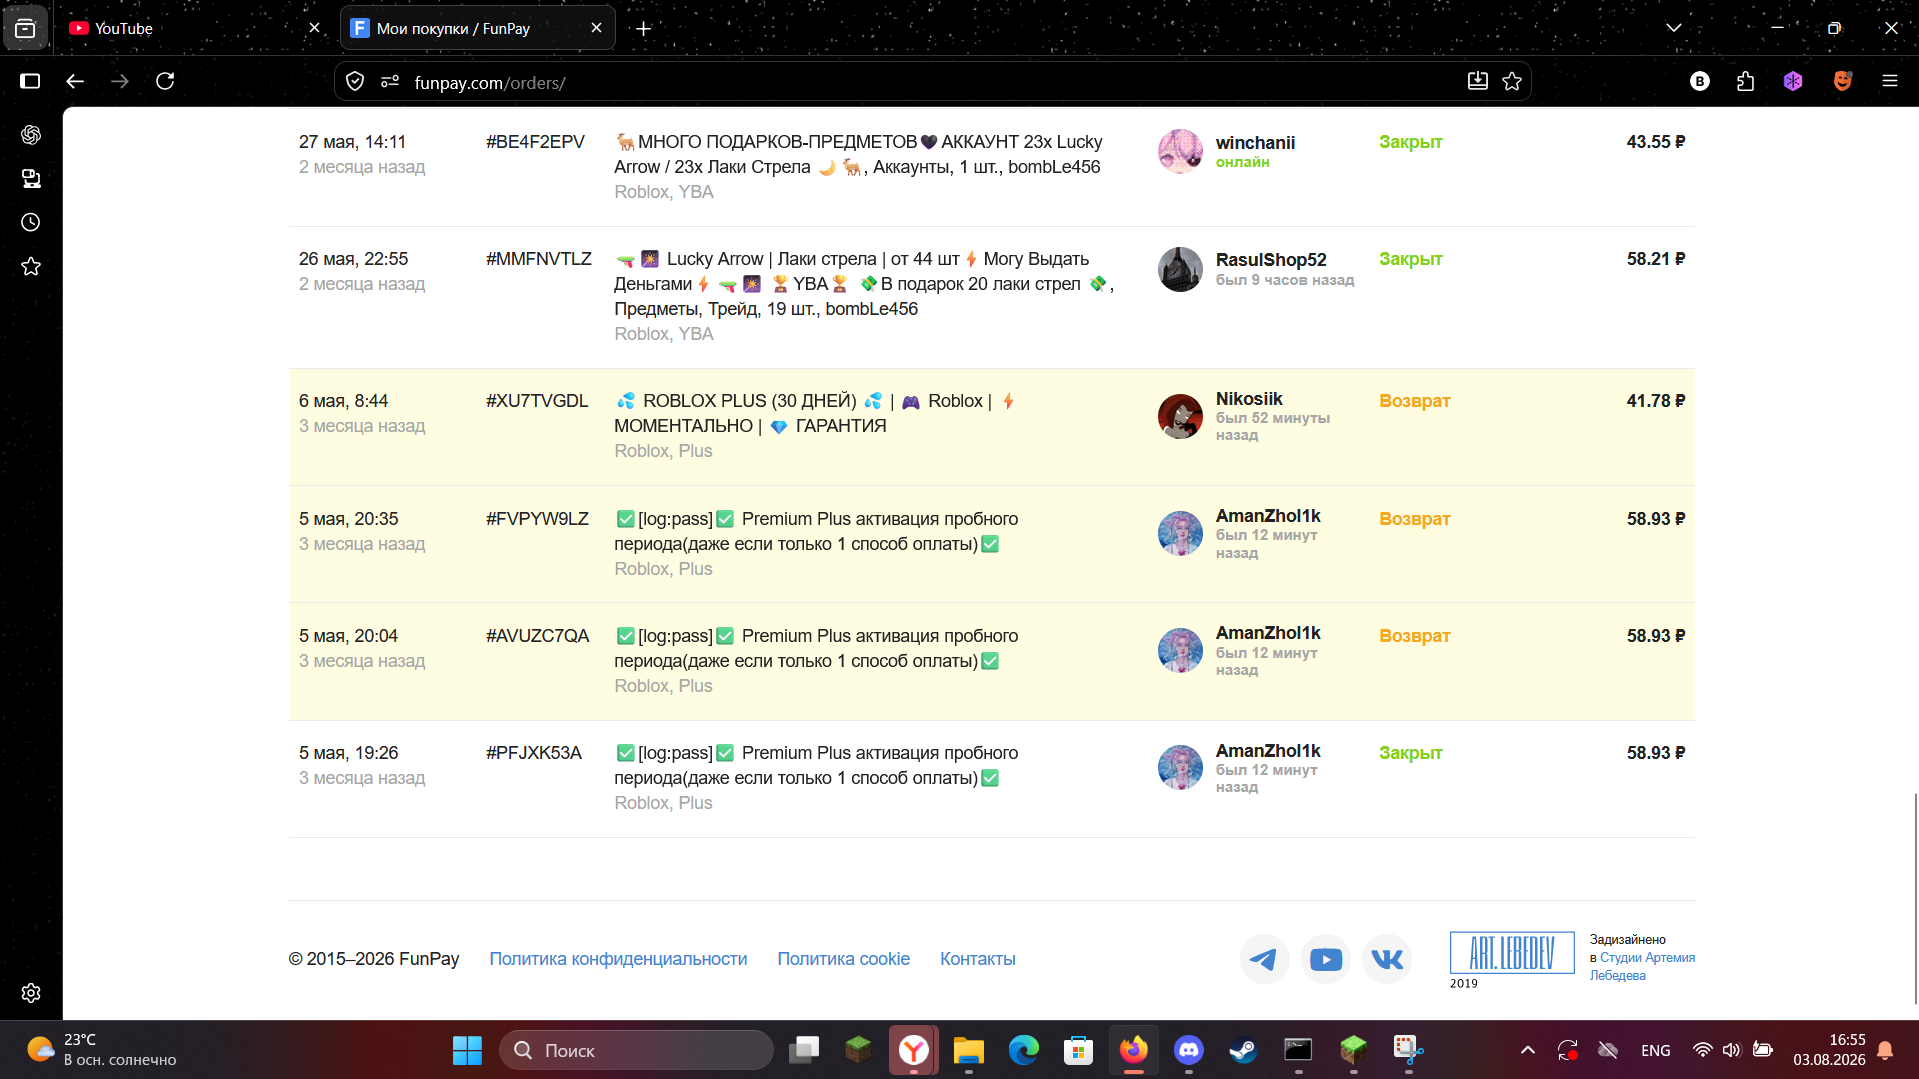Open 'Контакты' footer link
The height and width of the screenshot is (1079, 1919).
coord(977,959)
